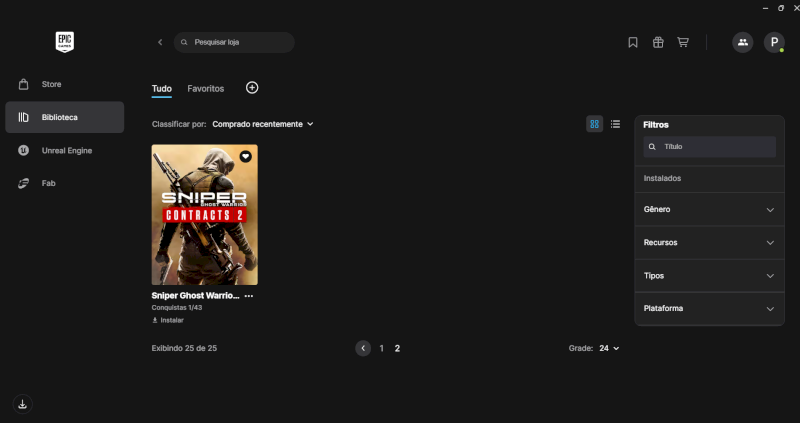This screenshot has width=800, height=423.
Task: Toggle the Instalados filter
Action: click(709, 179)
